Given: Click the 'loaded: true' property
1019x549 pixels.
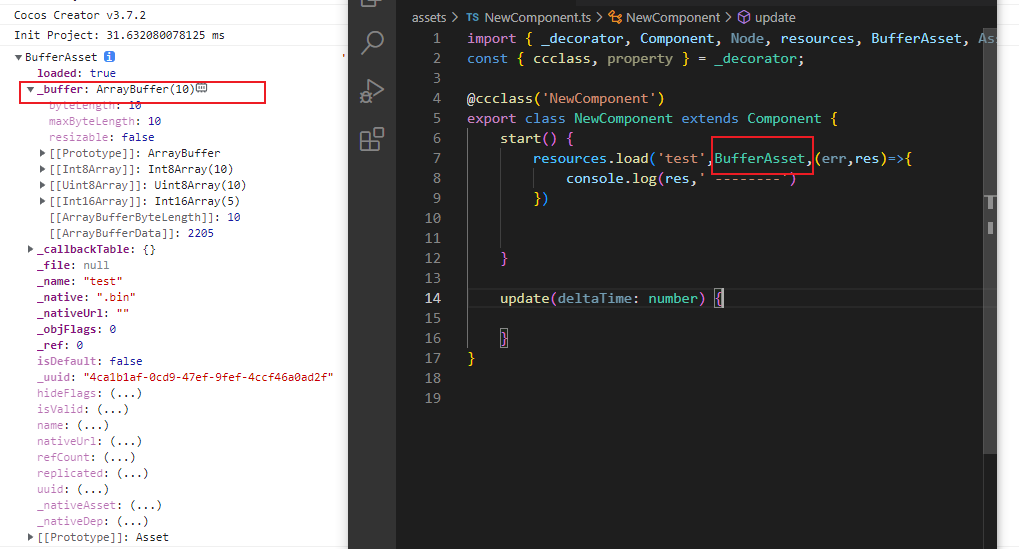Looking at the screenshot, I should point(77,73).
